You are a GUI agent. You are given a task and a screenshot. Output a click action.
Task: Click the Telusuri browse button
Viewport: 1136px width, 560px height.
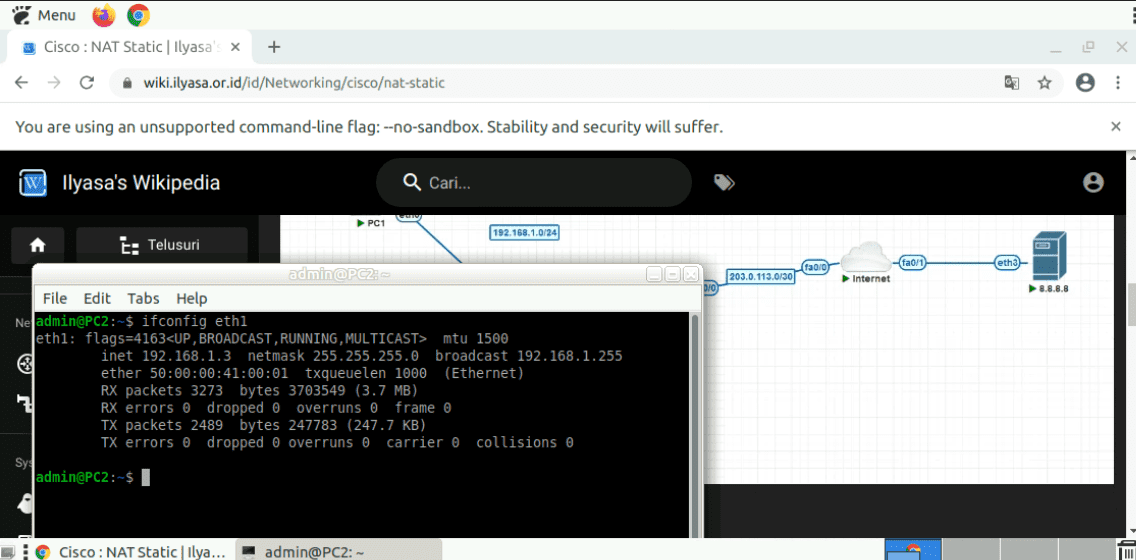[162, 245]
